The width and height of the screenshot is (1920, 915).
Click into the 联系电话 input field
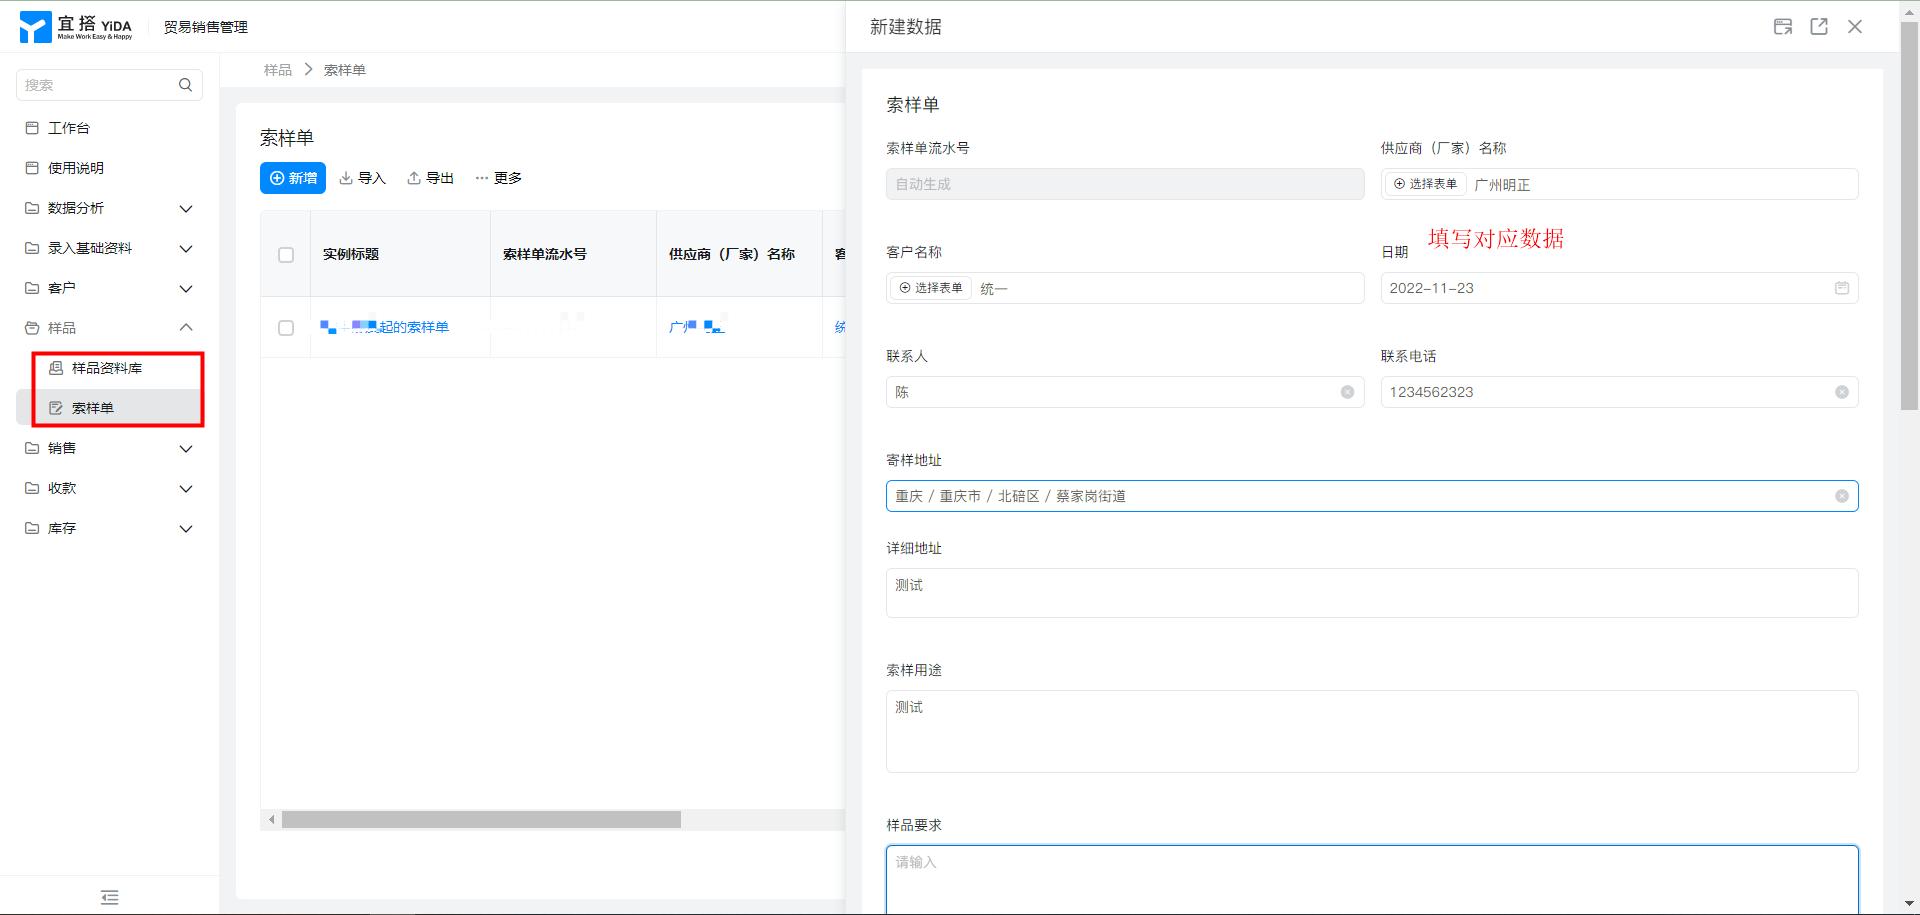point(1619,392)
